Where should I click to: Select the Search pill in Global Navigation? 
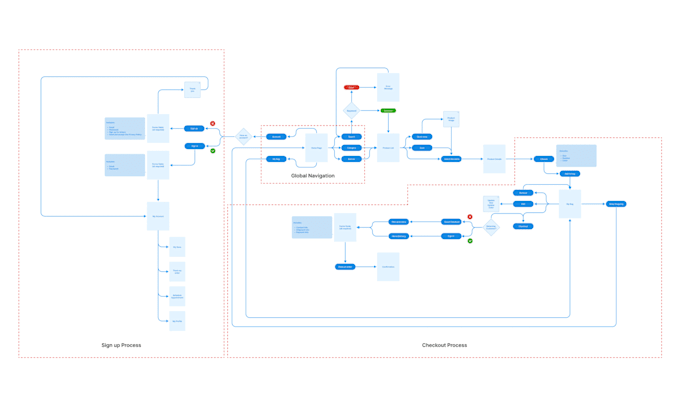tap(351, 137)
